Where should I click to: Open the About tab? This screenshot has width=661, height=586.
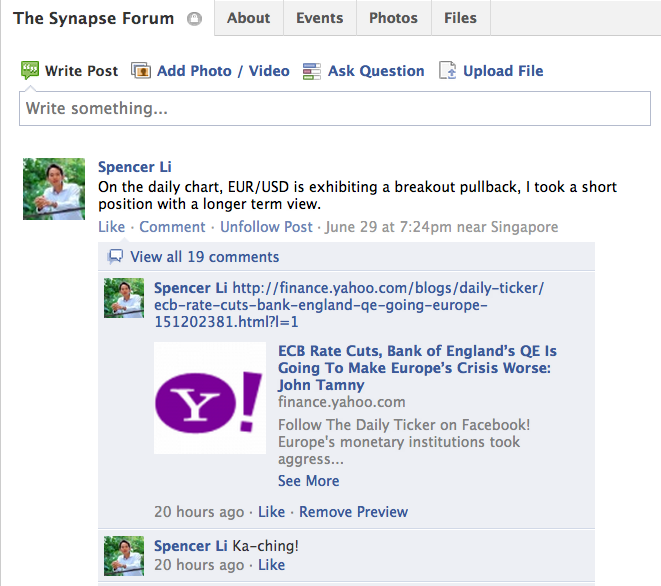point(248,18)
